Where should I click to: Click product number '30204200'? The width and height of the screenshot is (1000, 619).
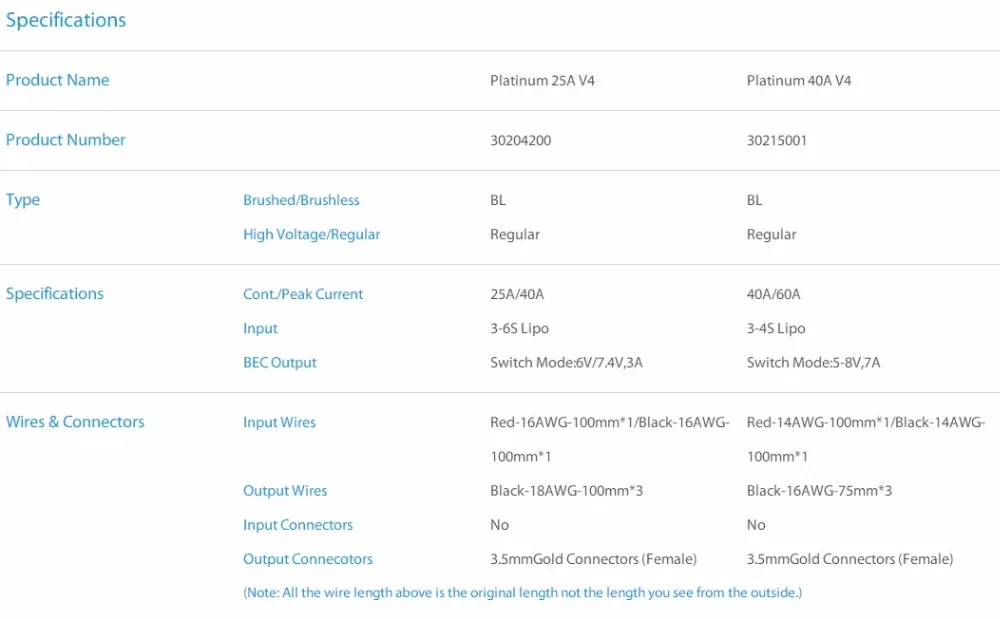[x=520, y=141]
